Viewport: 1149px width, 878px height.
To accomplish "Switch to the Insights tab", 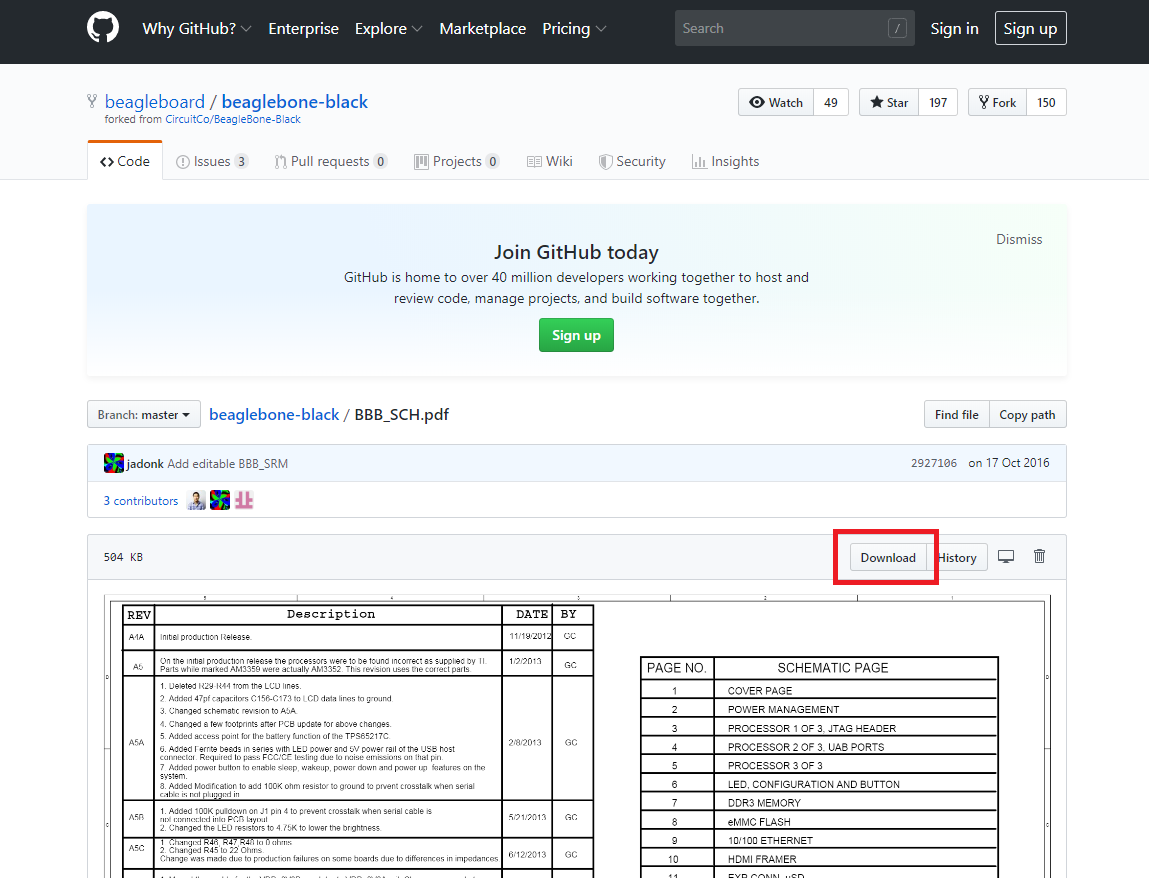I will point(725,161).
